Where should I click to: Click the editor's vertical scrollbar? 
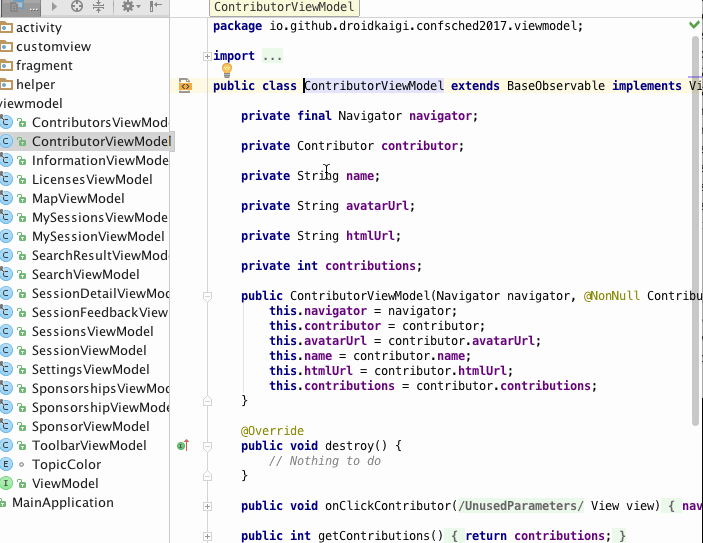tap(695, 231)
